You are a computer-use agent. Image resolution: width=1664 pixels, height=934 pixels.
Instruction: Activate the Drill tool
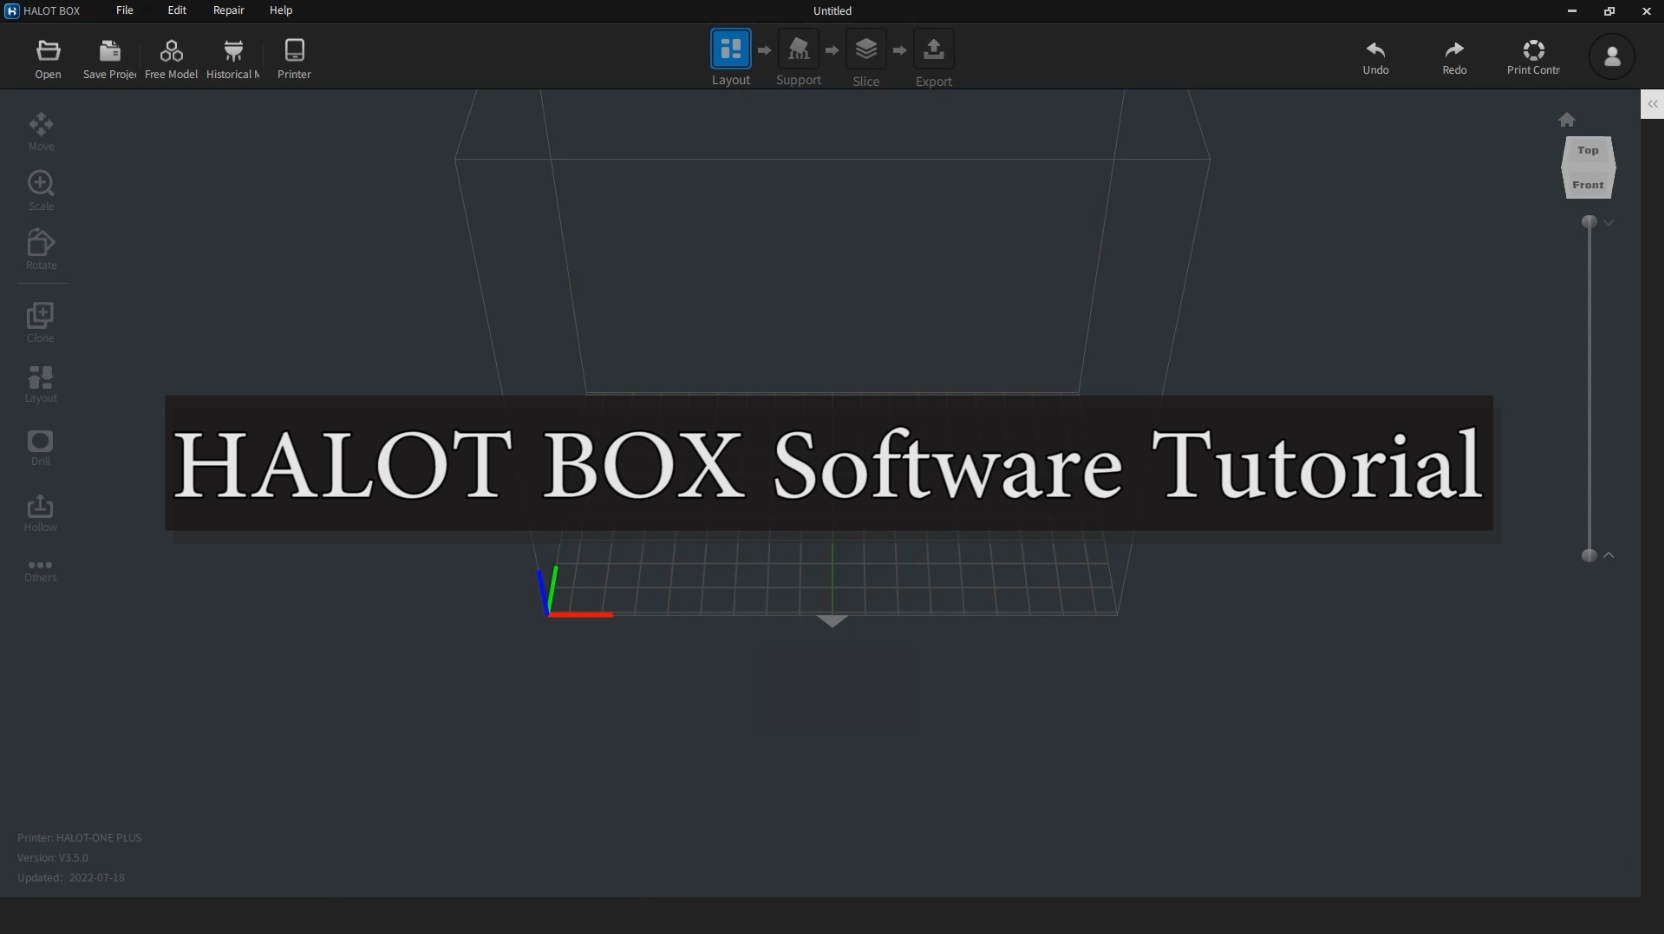tap(41, 446)
